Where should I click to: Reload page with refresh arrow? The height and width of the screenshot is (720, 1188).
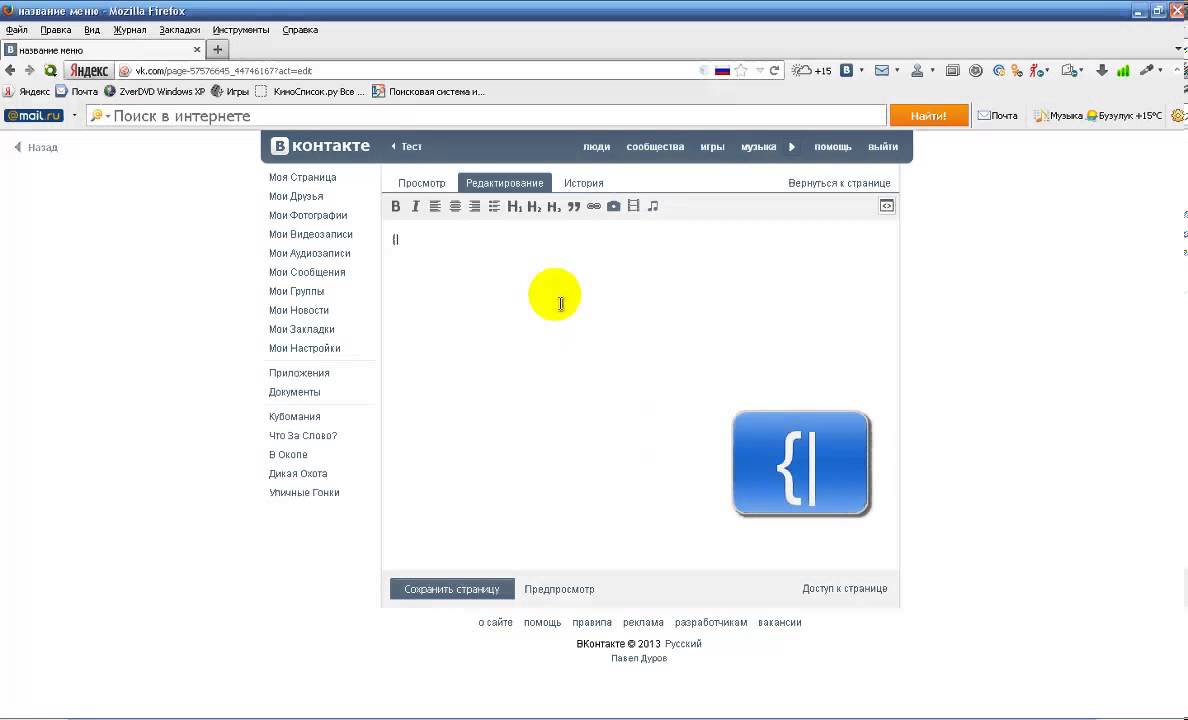(x=774, y=70)
